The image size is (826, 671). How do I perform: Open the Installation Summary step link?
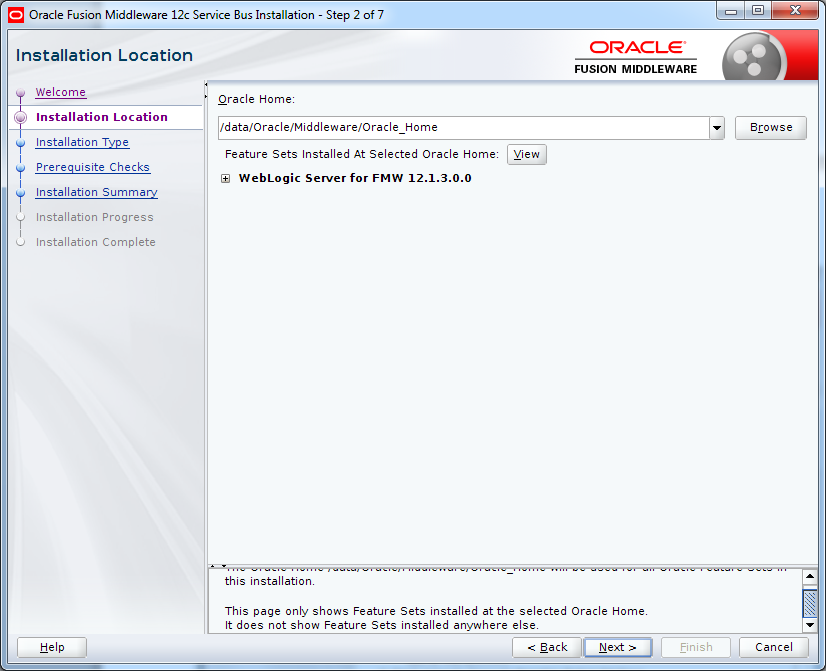tap(96, 192)
